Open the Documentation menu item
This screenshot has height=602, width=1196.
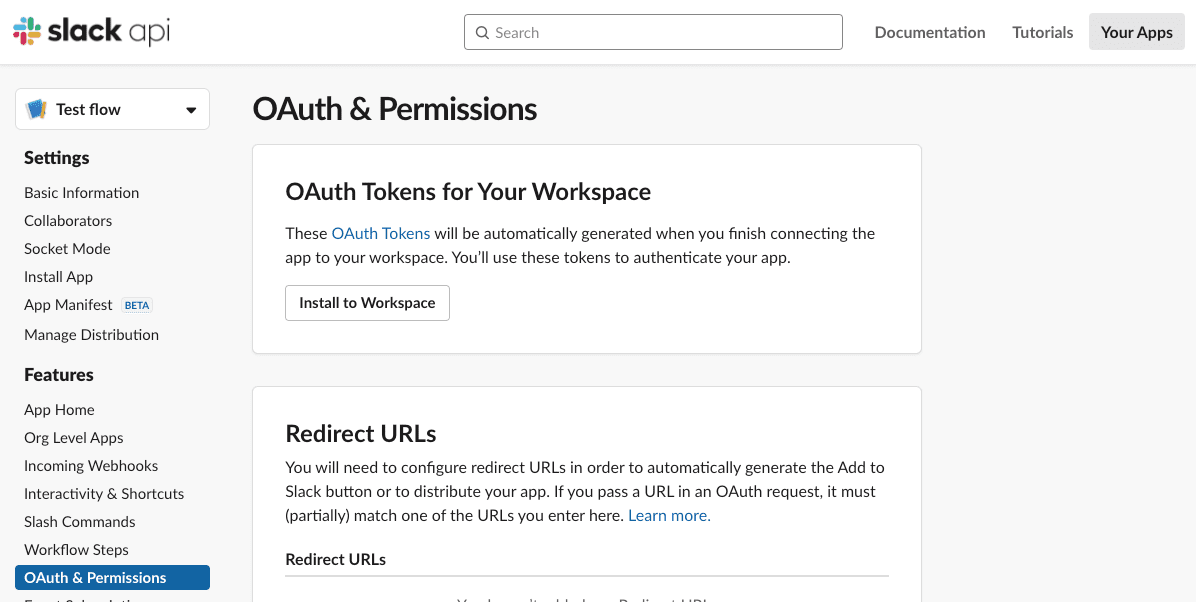929,32
